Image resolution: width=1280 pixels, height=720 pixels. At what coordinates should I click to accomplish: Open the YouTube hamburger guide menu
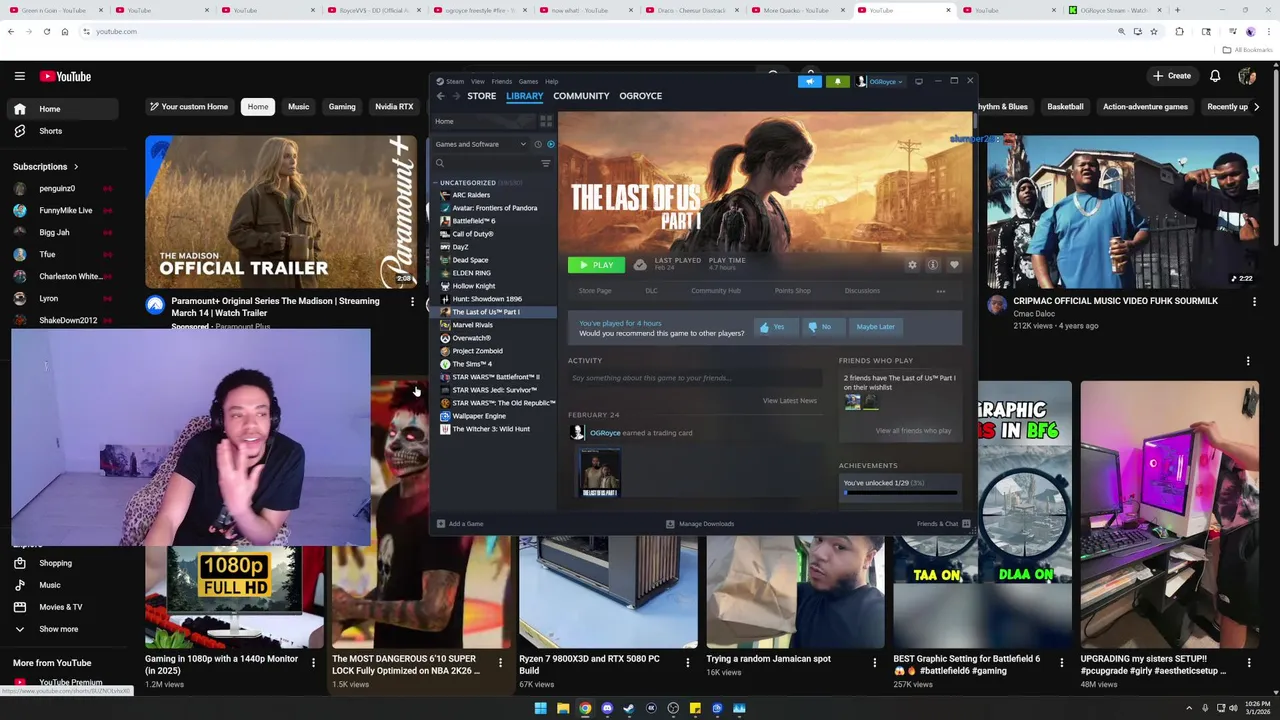19,76
